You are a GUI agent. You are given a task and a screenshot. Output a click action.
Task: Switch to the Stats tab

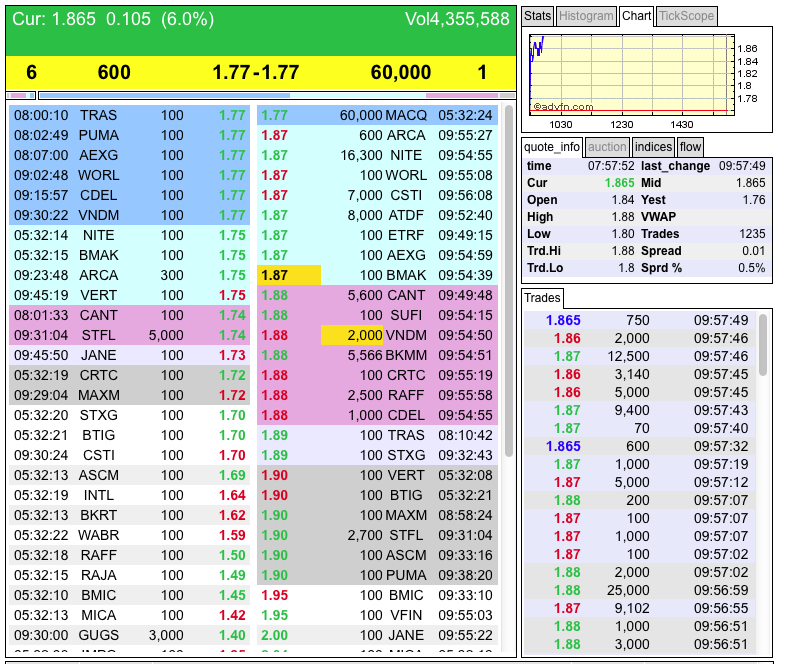click(537, 16)
